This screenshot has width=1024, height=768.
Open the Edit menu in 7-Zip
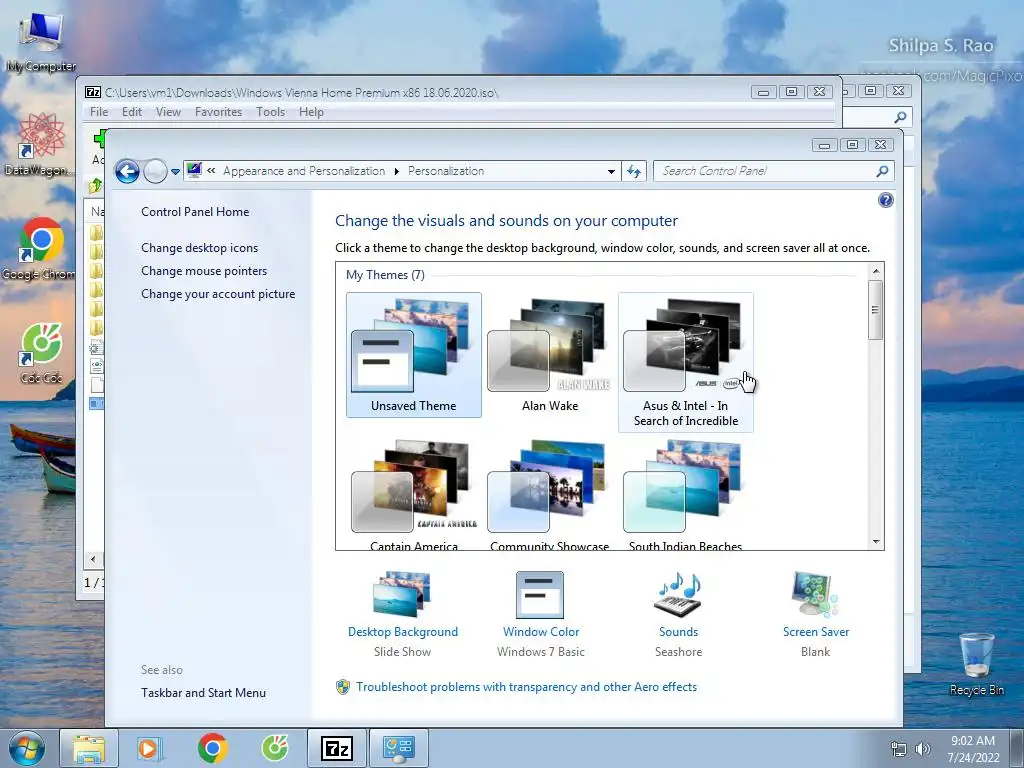132,112
